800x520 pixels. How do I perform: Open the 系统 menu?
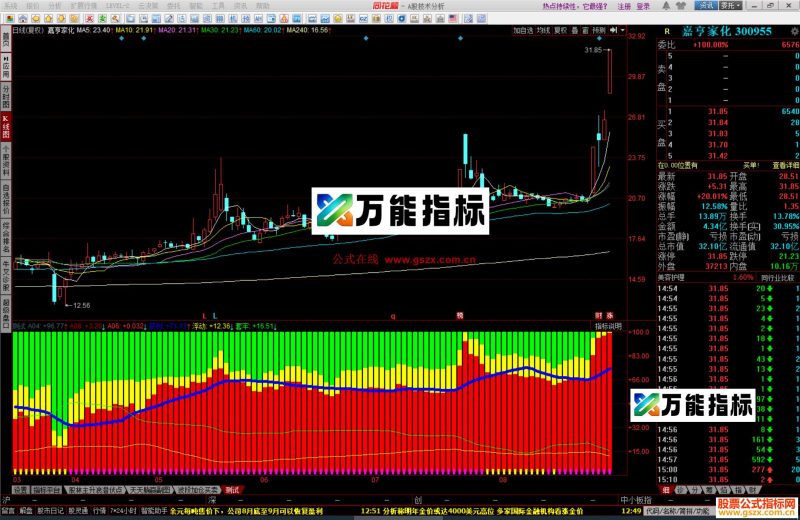point(11,6)
